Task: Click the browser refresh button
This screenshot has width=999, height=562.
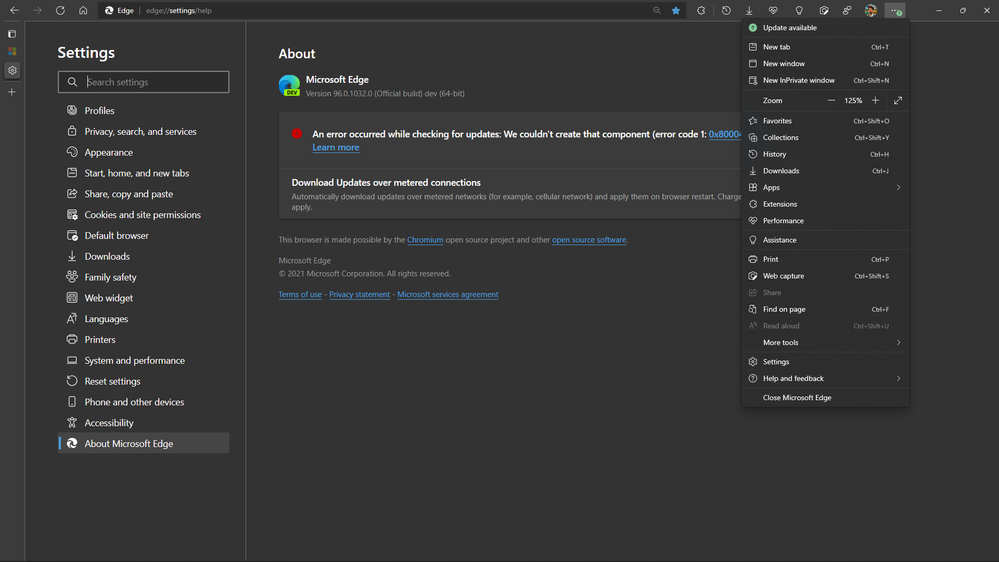Action: point(60,10)
